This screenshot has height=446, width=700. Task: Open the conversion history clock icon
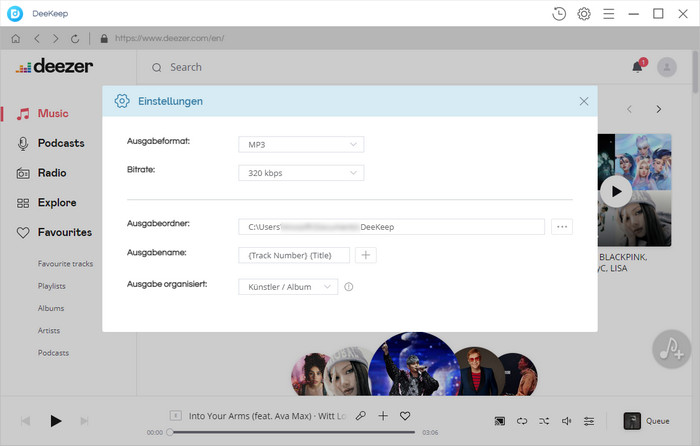click(x=558, y=14)
